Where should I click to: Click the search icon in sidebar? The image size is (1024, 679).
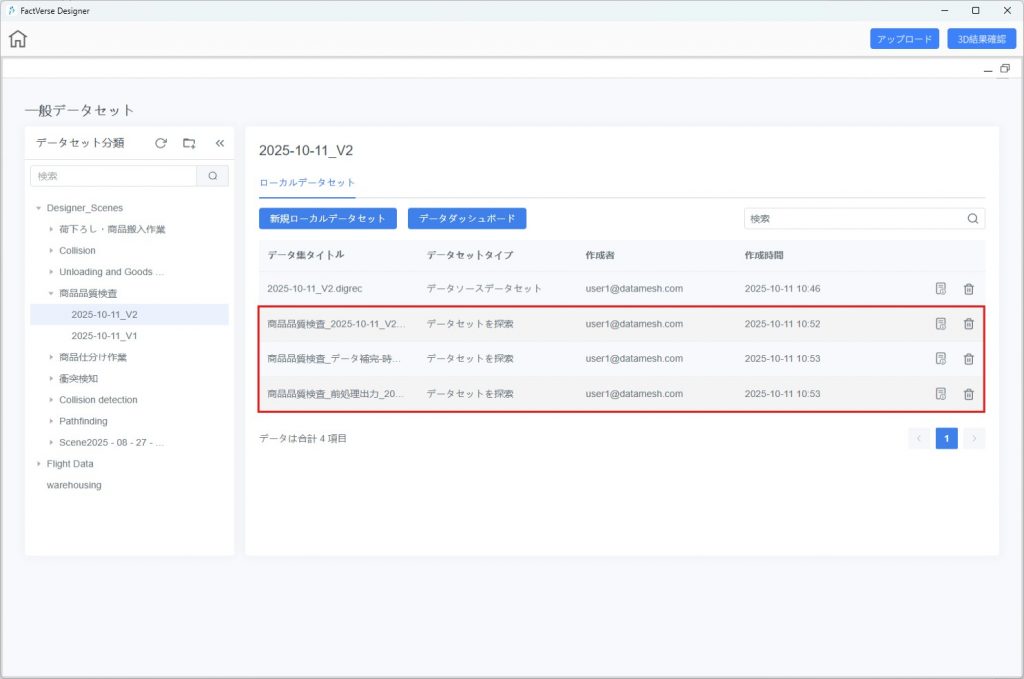pyautogui.click(x=213, y=176)
